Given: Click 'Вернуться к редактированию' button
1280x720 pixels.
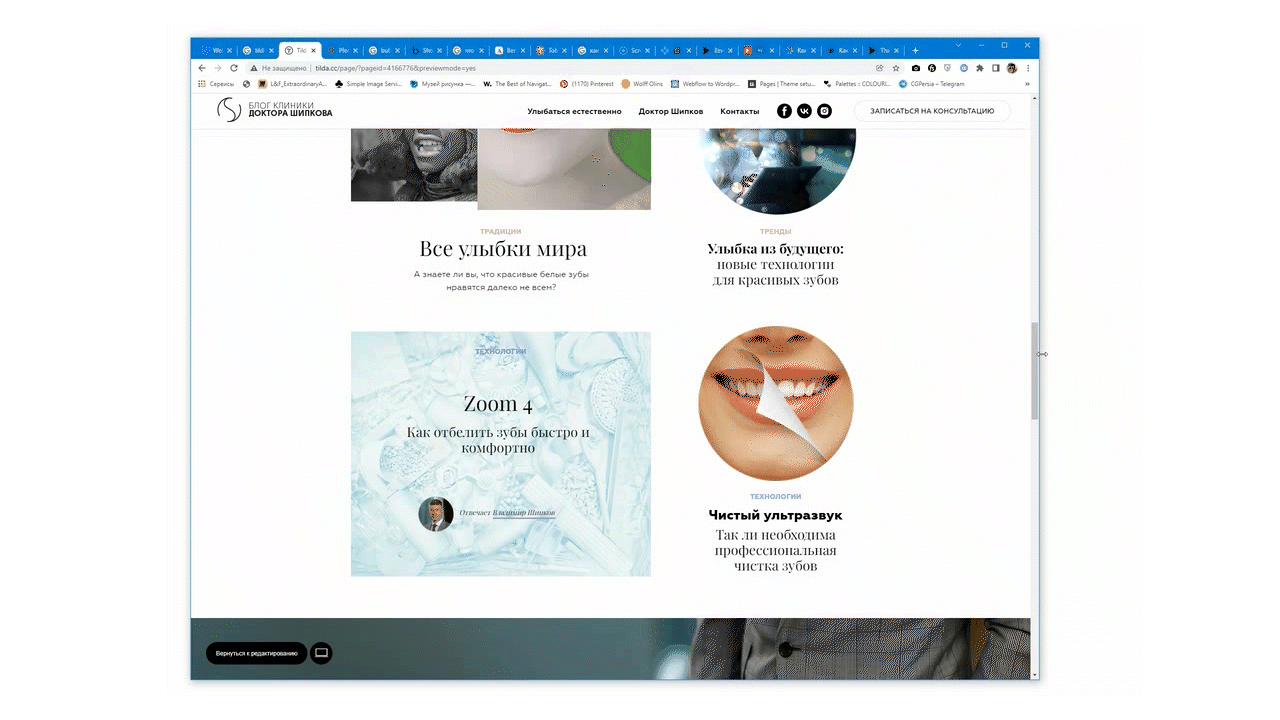Looking at the screenshot, I should (257, 653).
